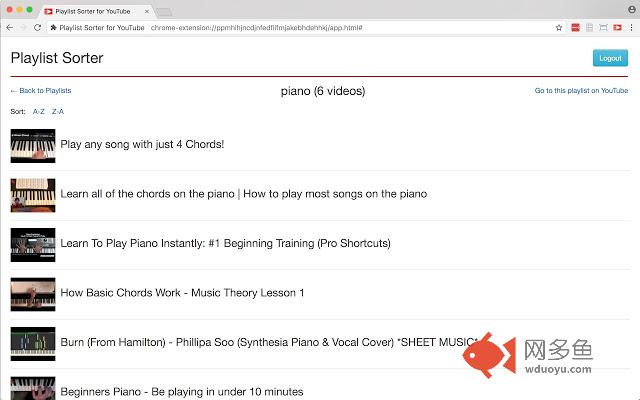This screenshot has height=400, width=640.
Task: Click thumbnail for How Basic Chords Work video
Action: [33, 294]
